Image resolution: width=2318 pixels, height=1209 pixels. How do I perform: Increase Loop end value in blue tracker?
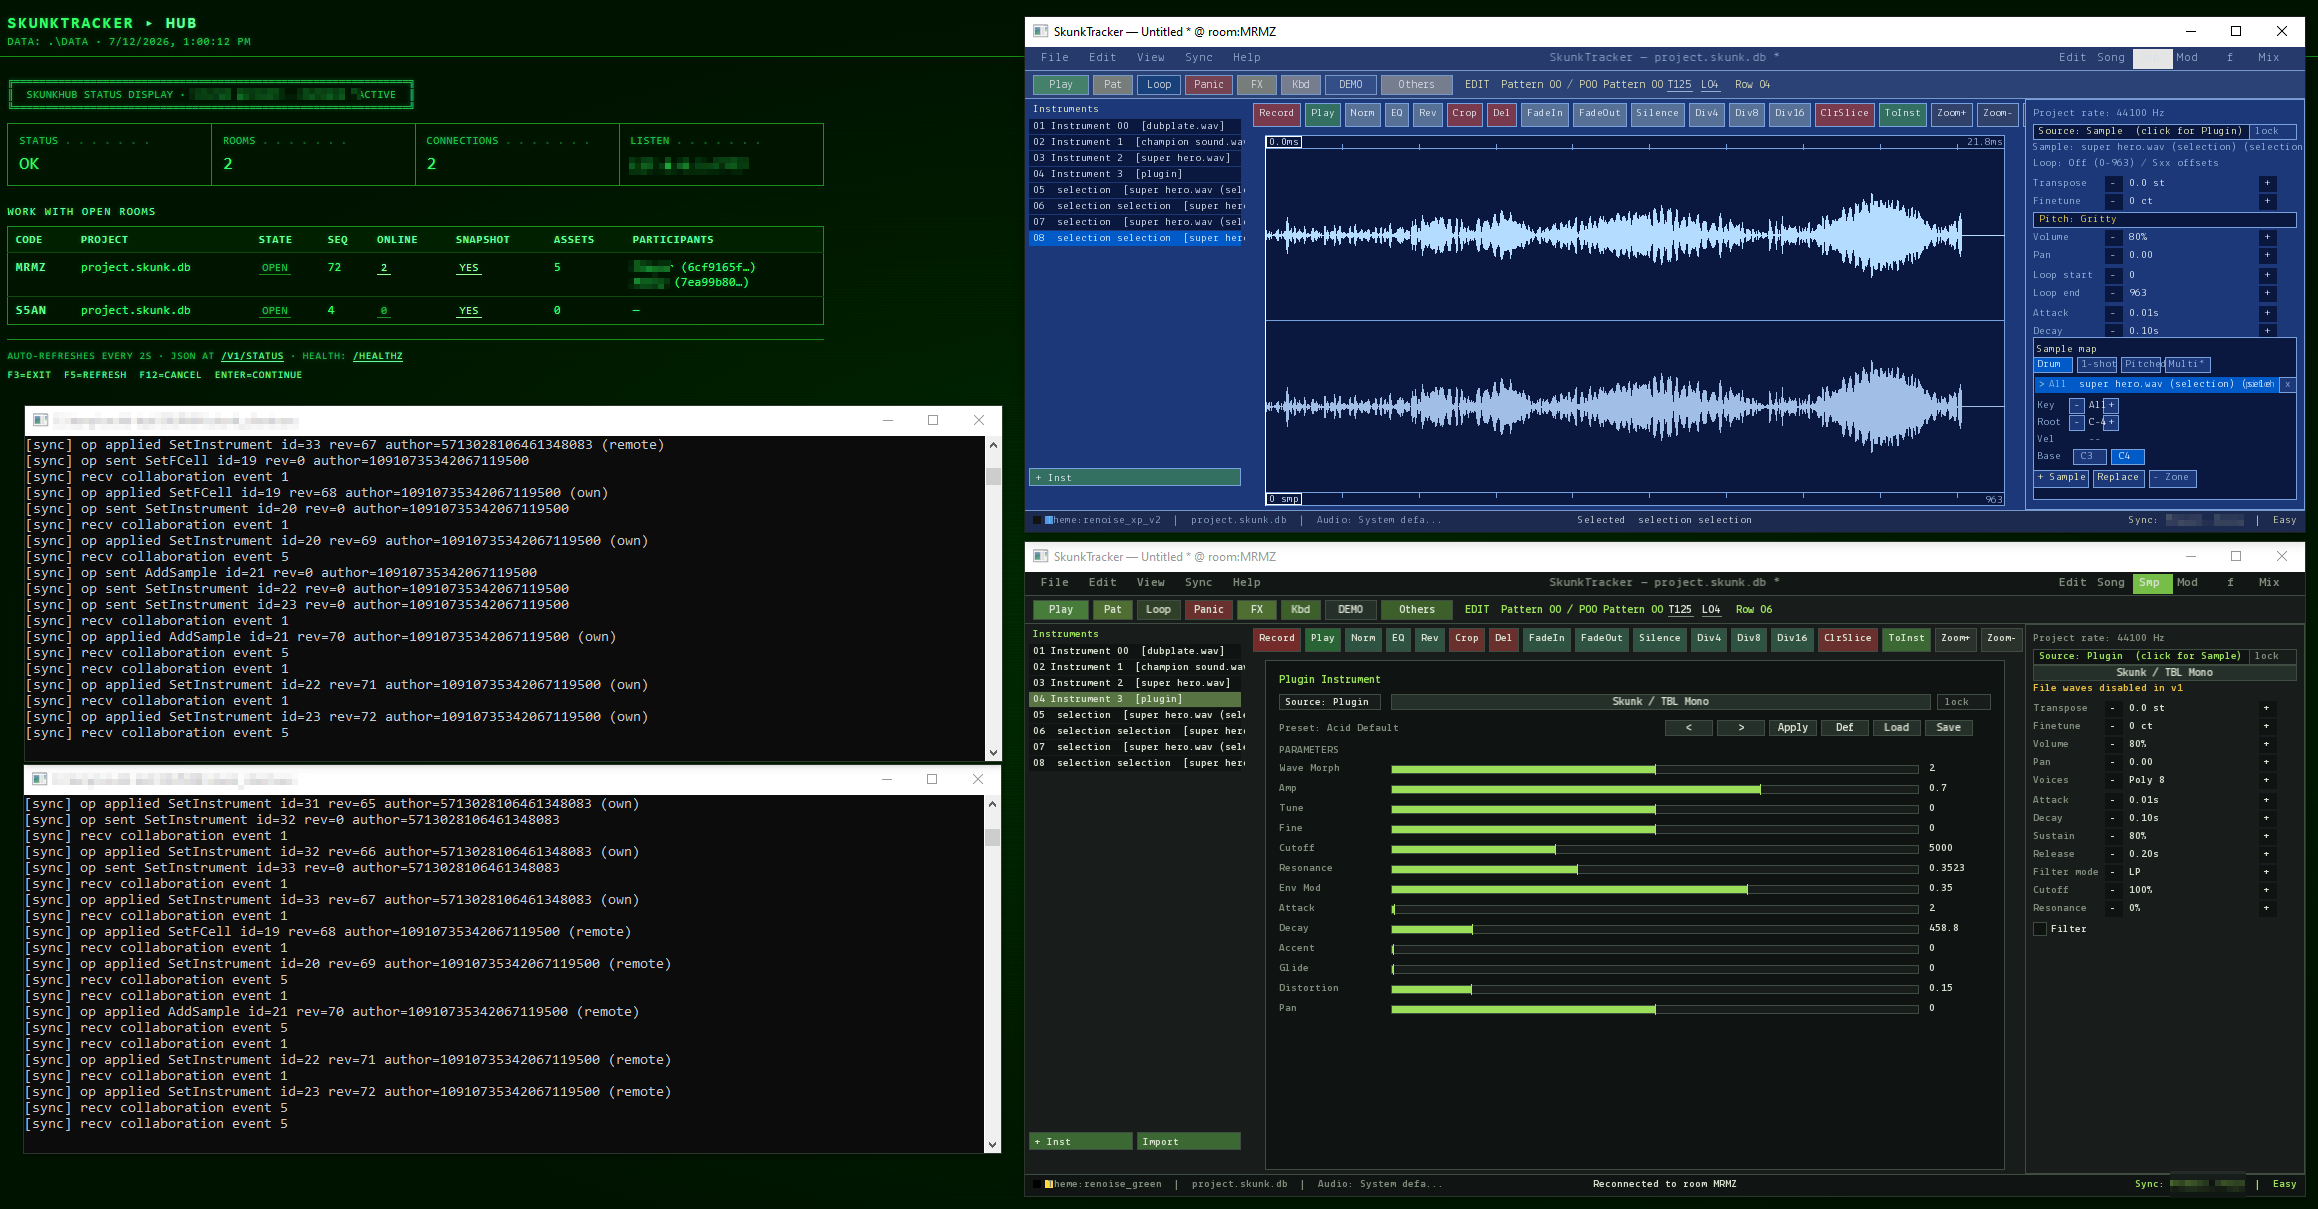pyautogui.click(x=2267, y=293)
